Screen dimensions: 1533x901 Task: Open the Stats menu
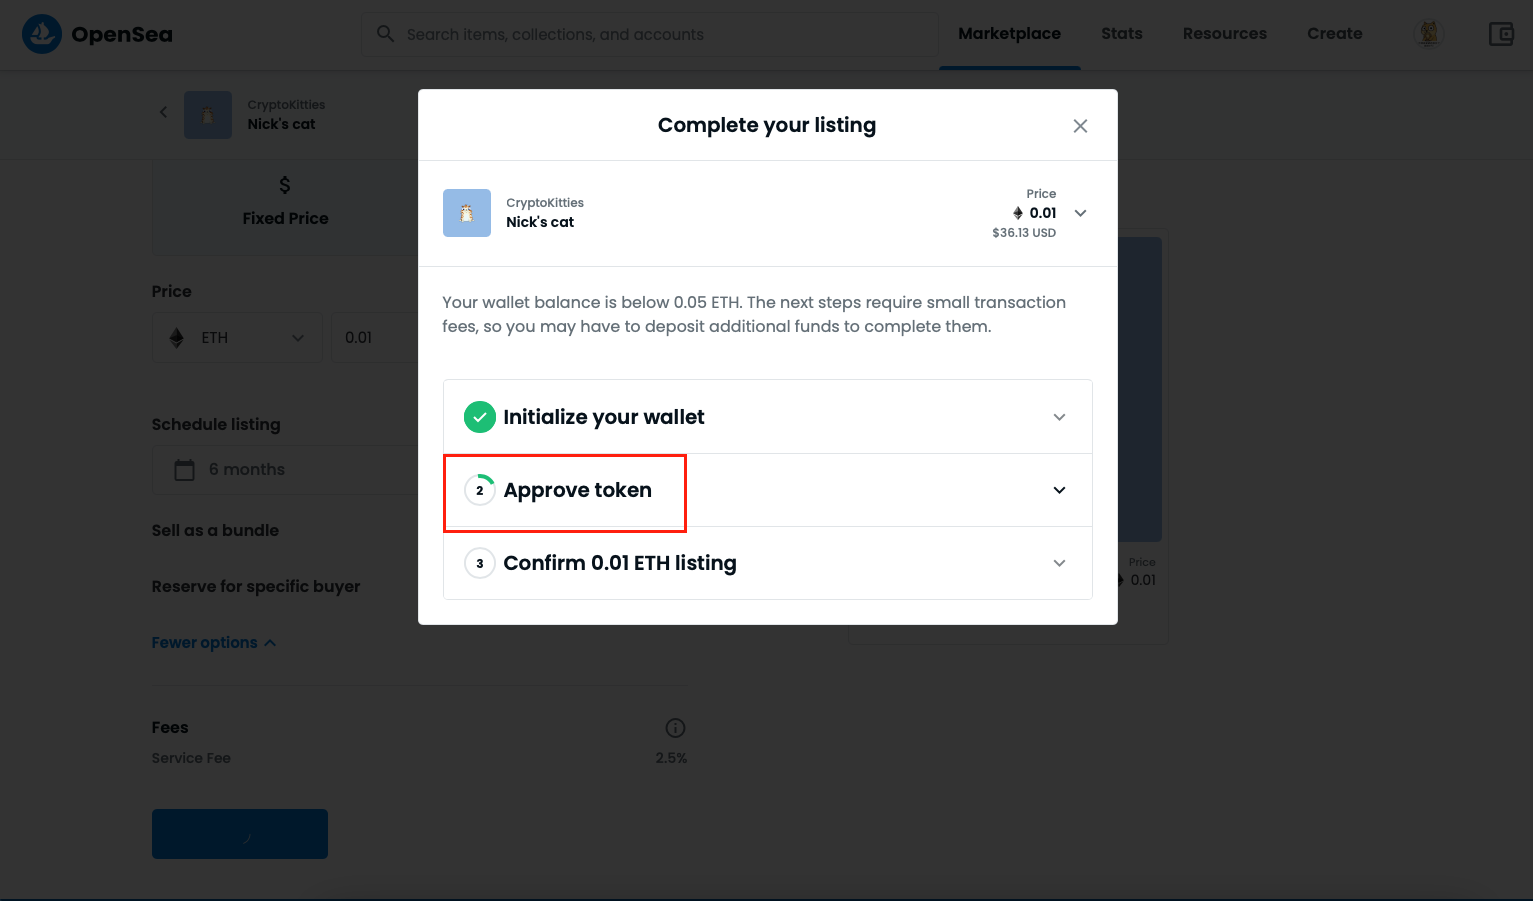pyautogui.click(x=1122, y=34)
